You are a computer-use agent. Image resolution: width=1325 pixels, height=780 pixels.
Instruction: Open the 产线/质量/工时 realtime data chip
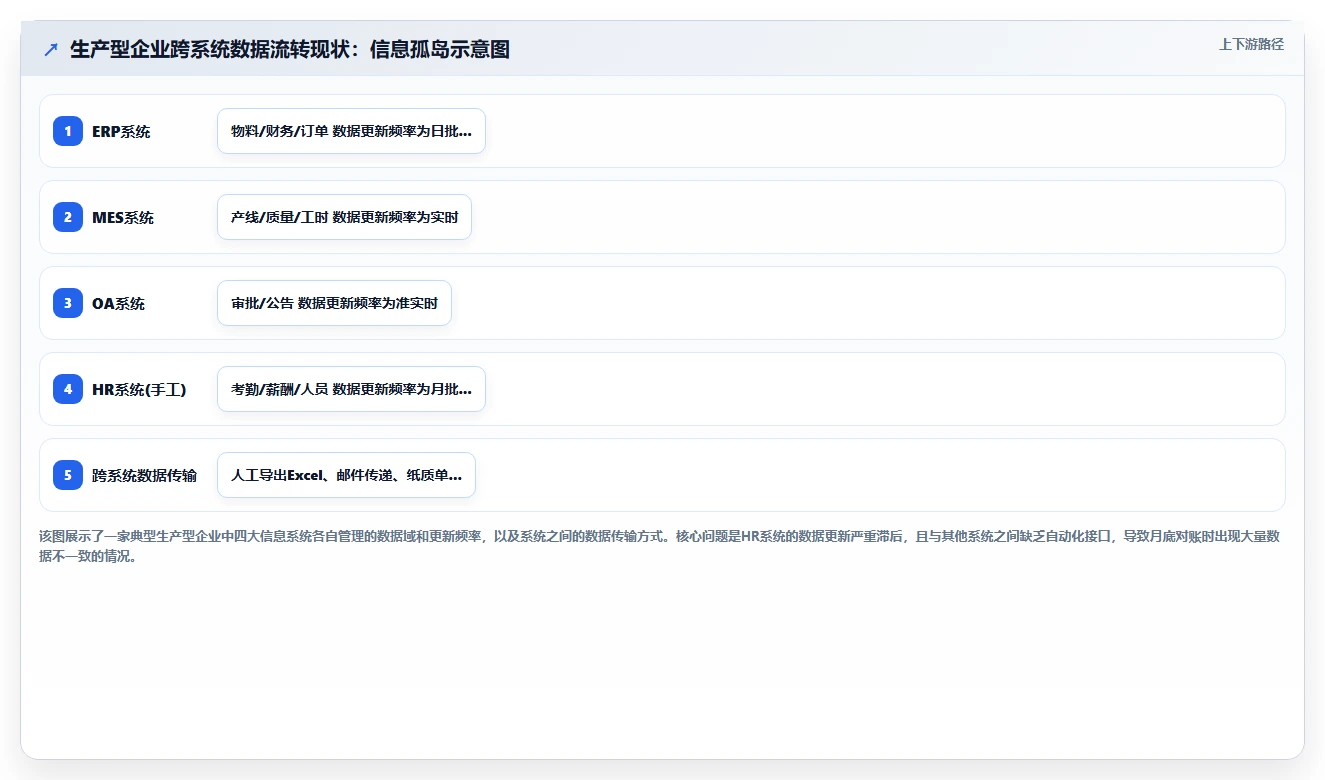[x=344, y=217]
